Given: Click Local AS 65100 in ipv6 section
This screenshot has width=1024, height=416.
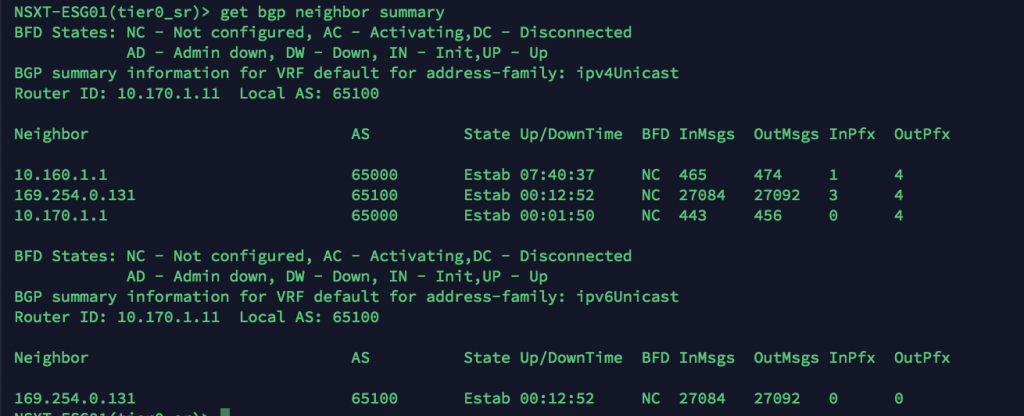Looking at the screenshot, I should (x=355, y=317).
